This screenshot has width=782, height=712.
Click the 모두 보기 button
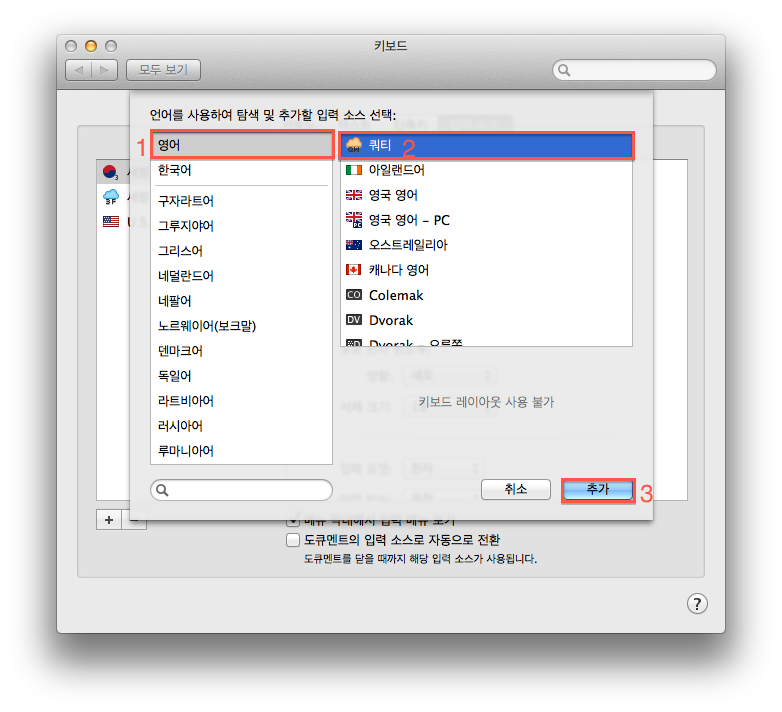click(x=163, y=70)
